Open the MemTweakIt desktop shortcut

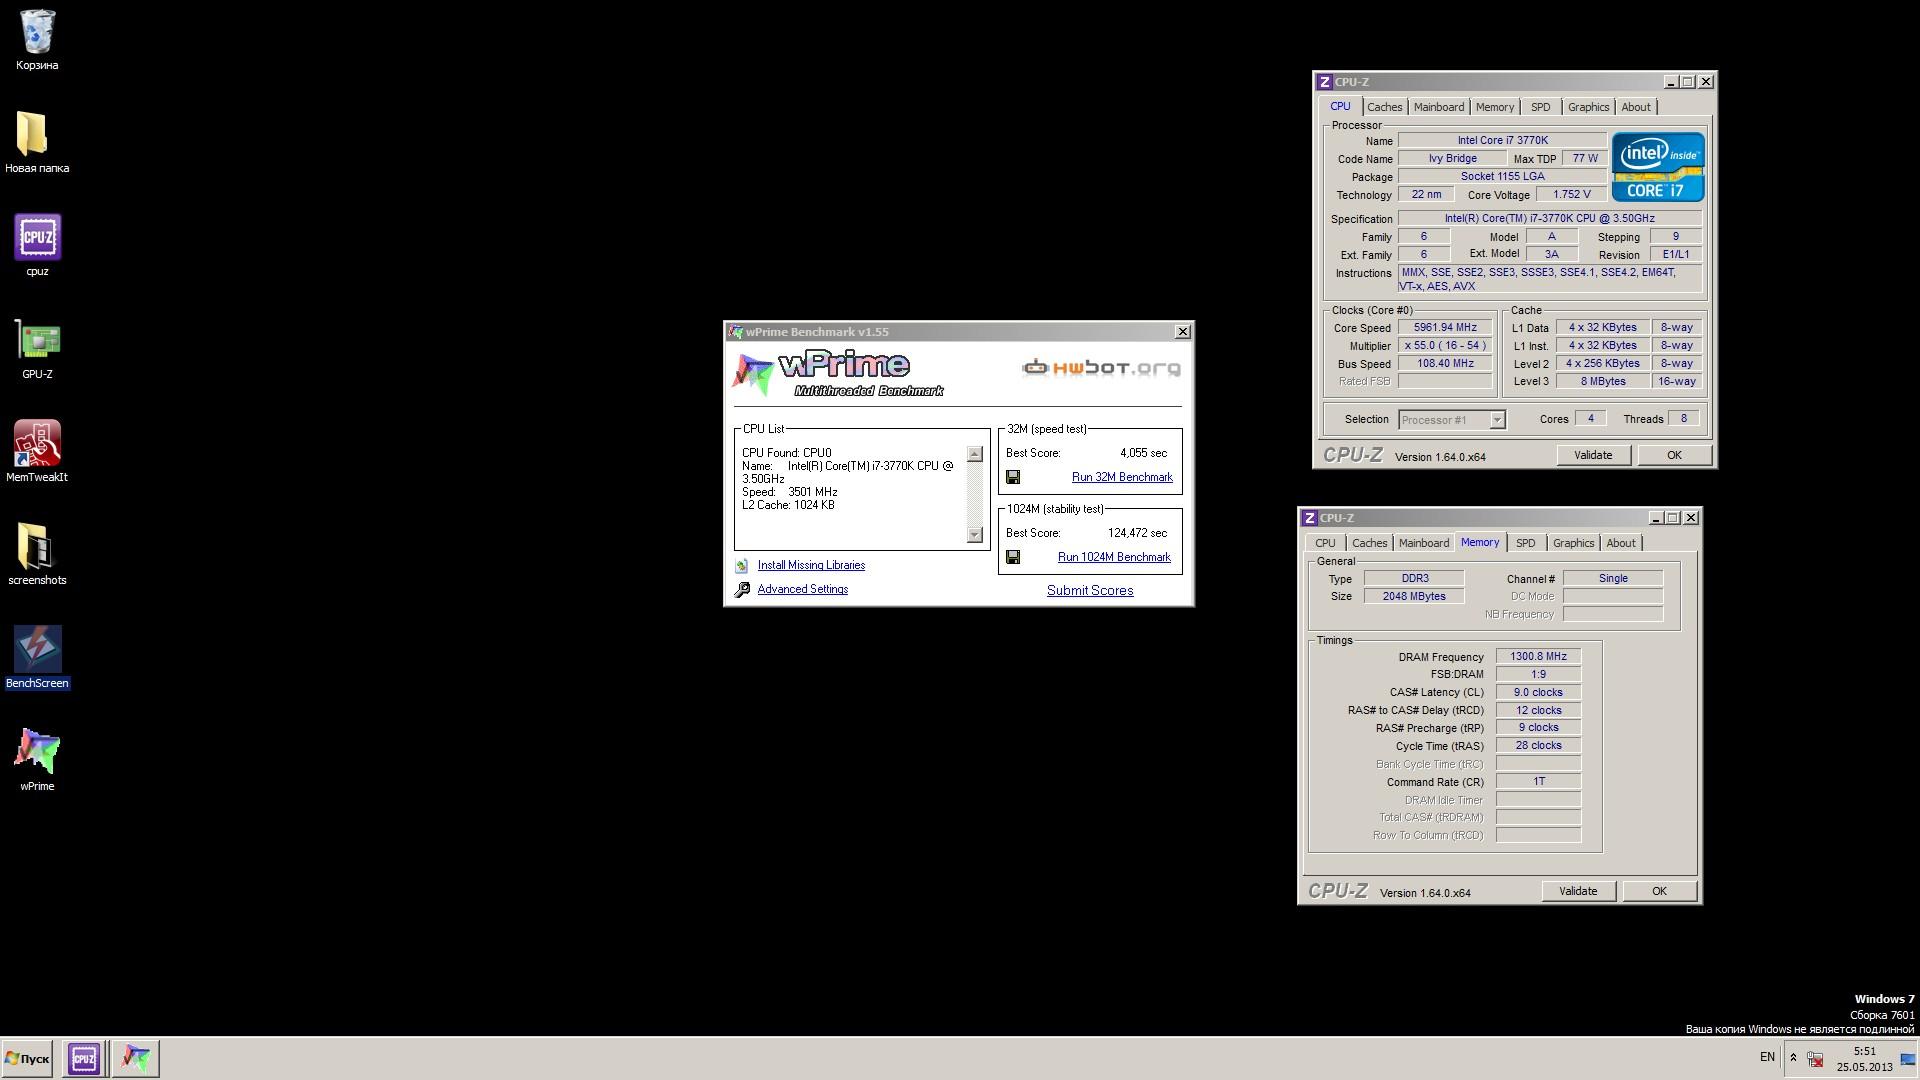pos(37,451)
